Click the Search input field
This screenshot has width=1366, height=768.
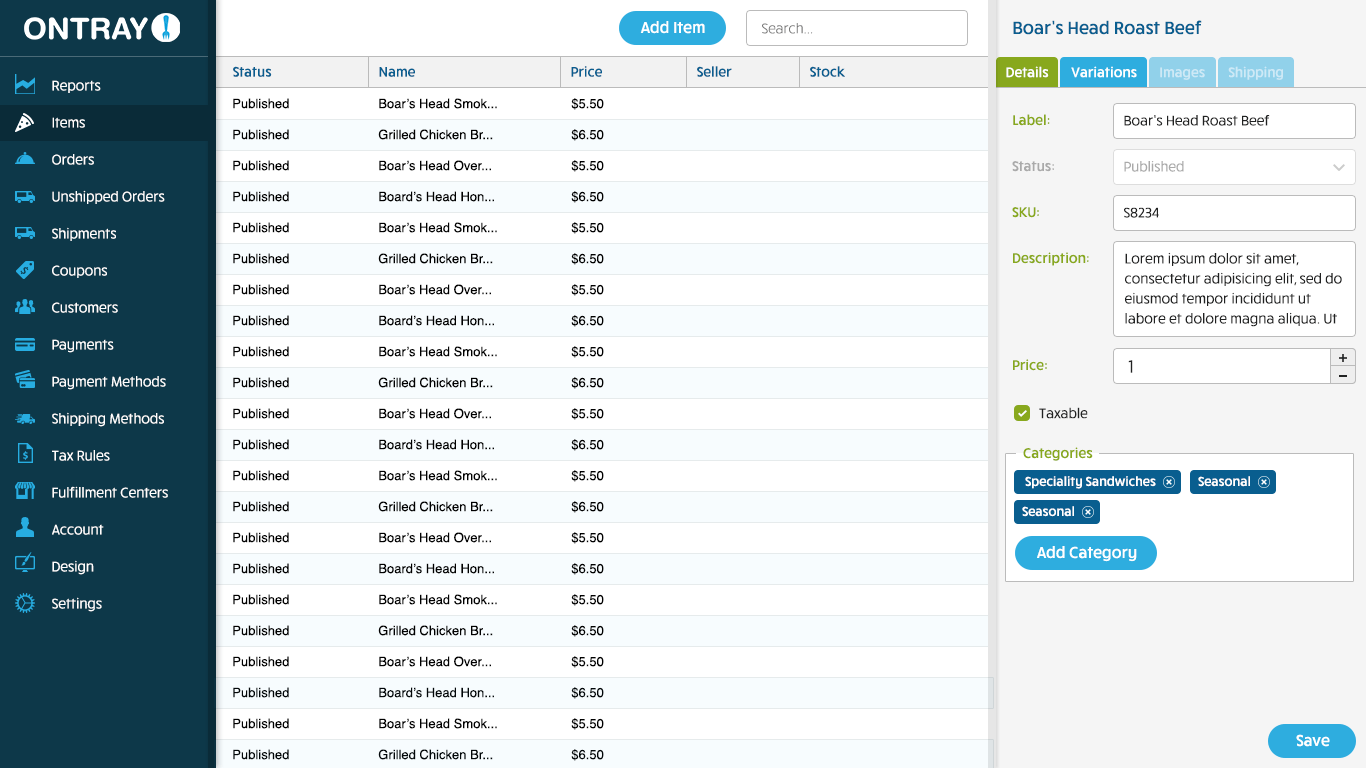(857, 28)
